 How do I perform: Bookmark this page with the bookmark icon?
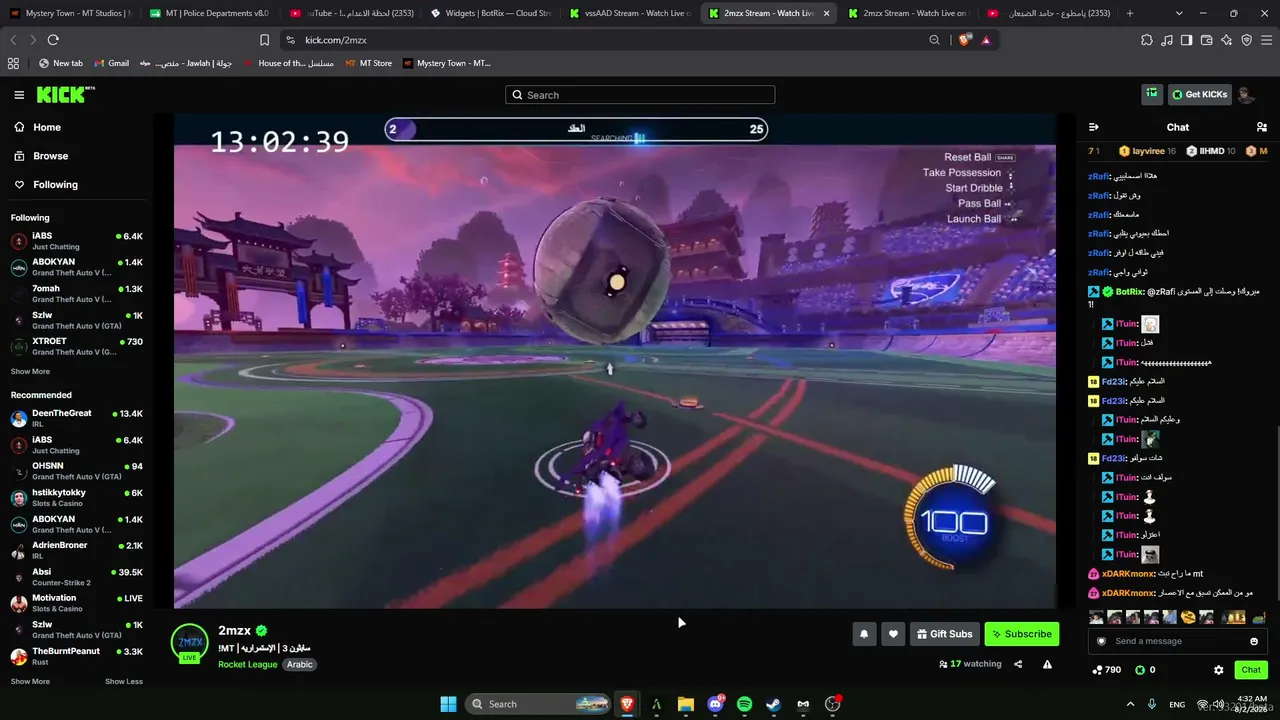click(x=264, y=40)
